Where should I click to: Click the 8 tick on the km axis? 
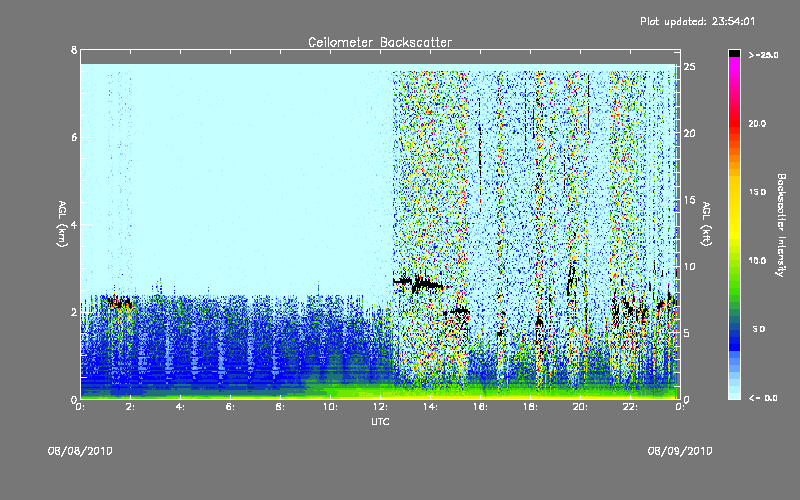74,50
